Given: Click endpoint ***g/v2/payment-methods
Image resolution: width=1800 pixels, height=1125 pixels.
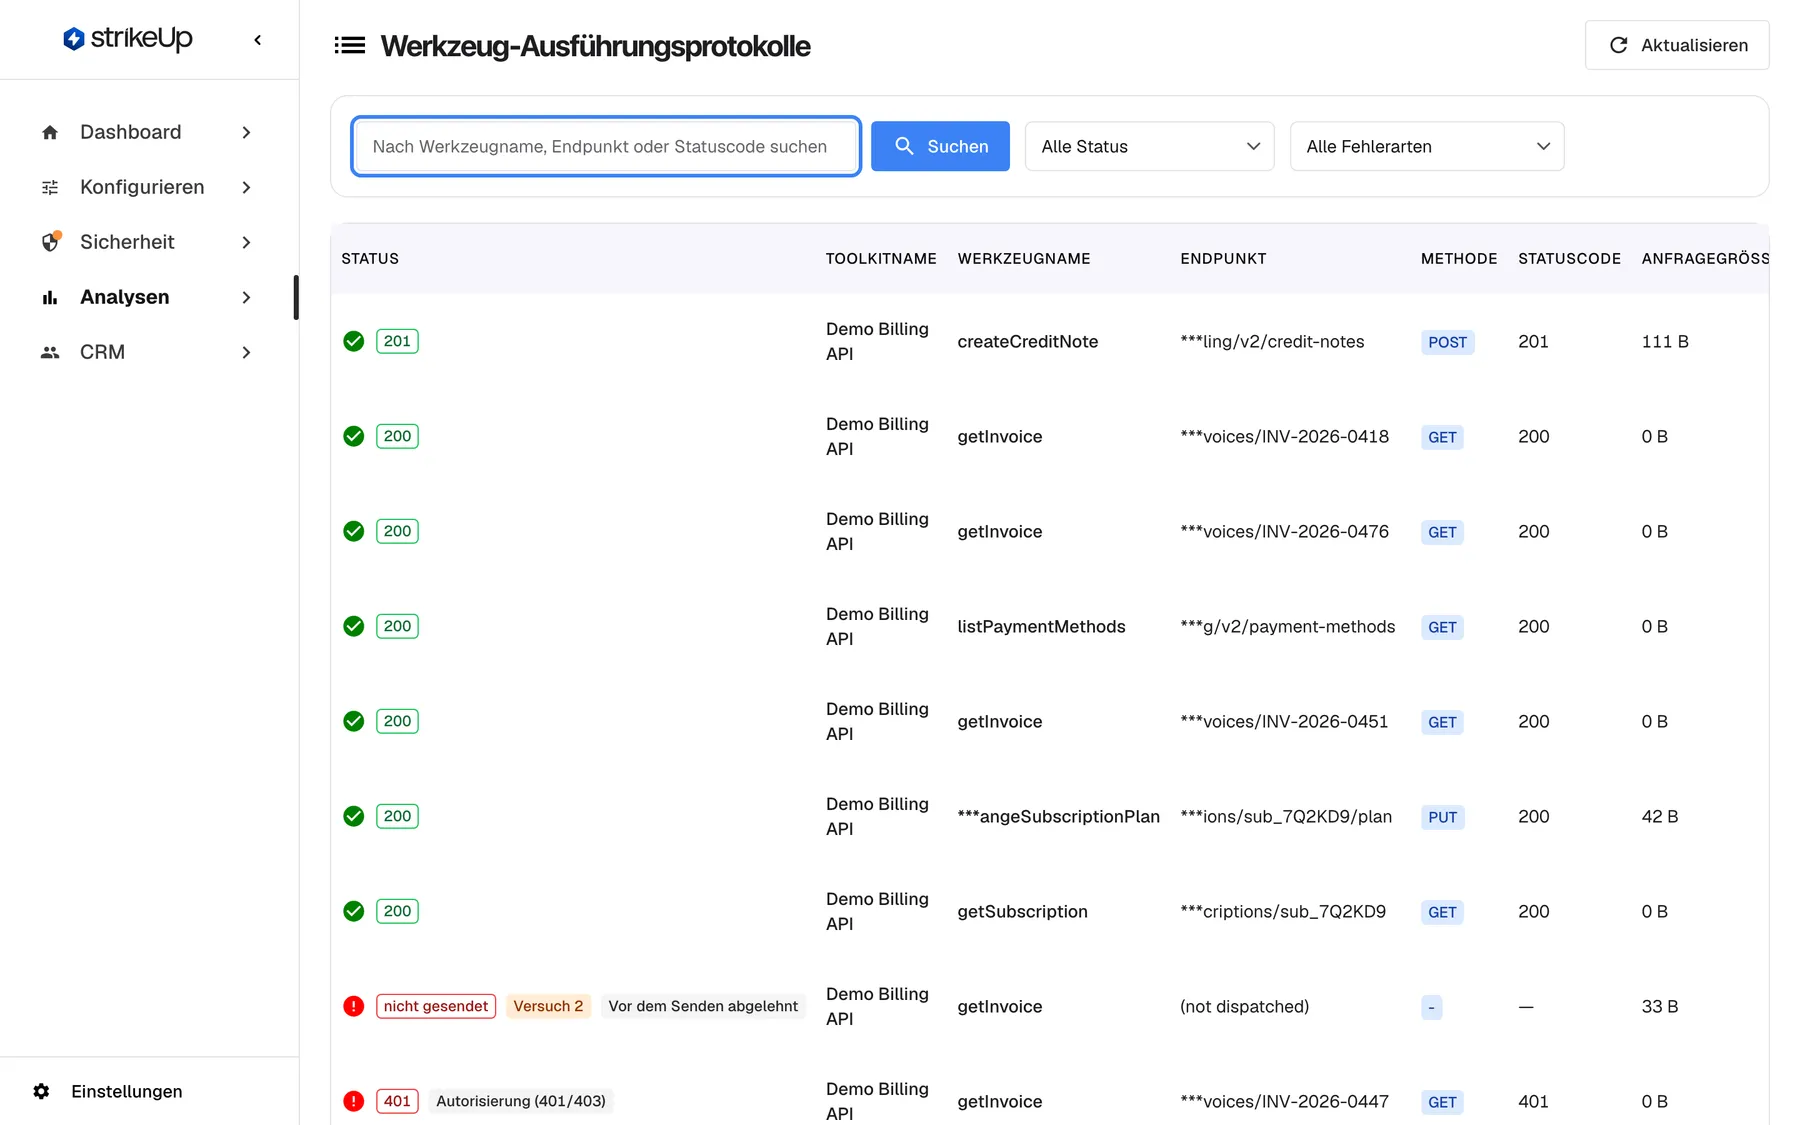Looking at the screenshot, I should pyautogui.click(x=1287, y=626).
